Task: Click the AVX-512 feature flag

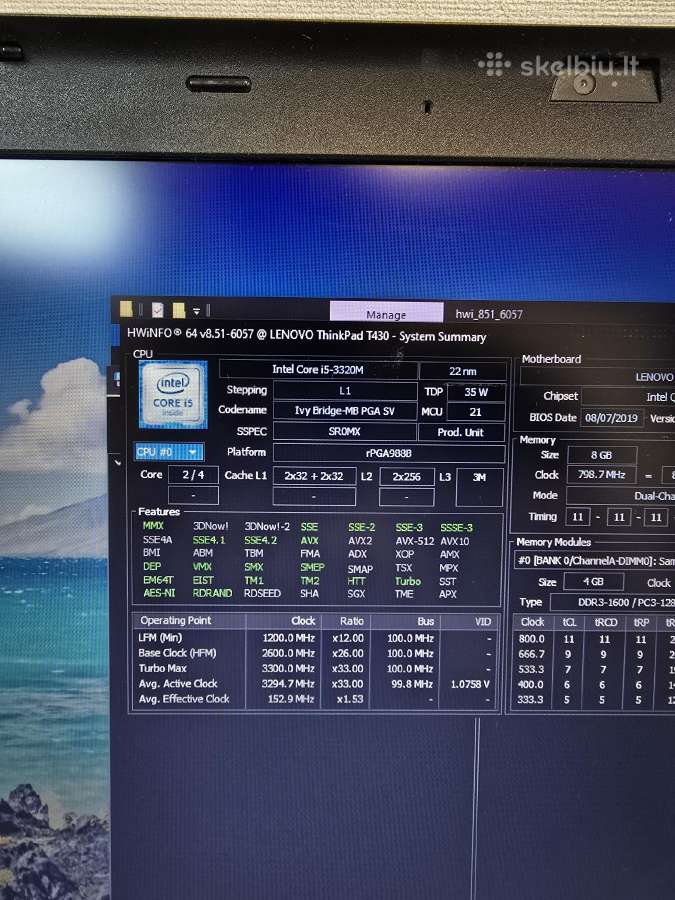Action: click(x=414, y=541)
